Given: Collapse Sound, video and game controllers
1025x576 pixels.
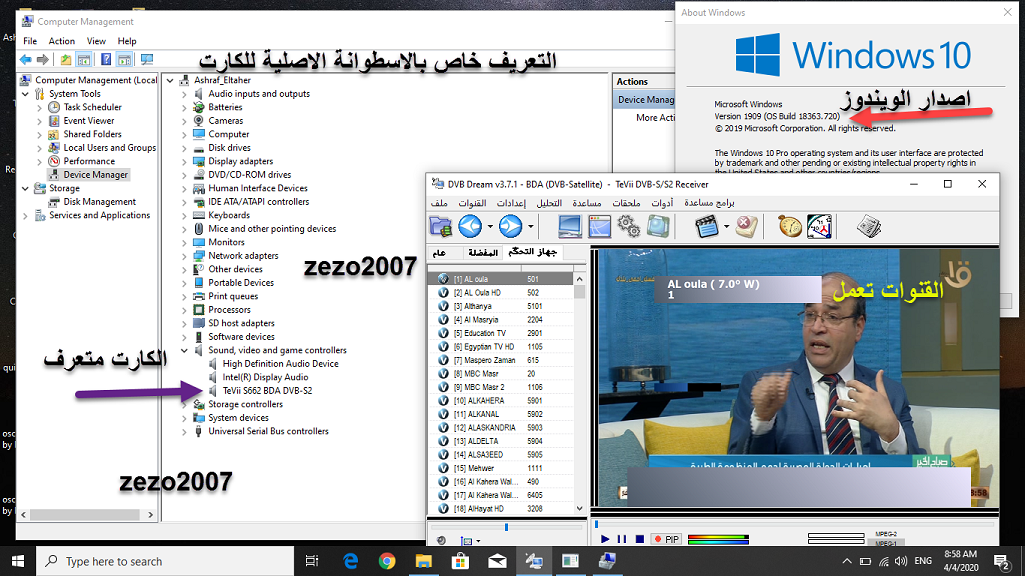Looking at the screenshot, I should point(184,350).
